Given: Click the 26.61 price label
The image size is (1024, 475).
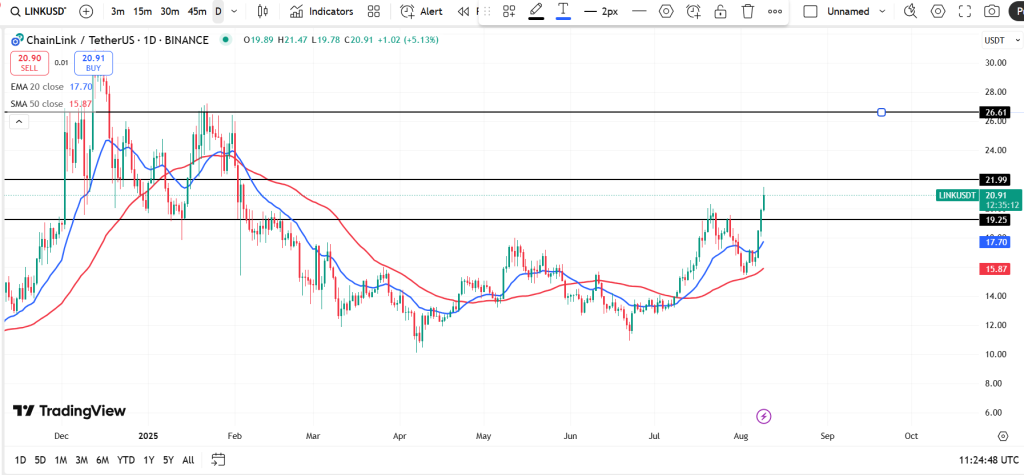Looking at the screenshot, I should 994,112.
